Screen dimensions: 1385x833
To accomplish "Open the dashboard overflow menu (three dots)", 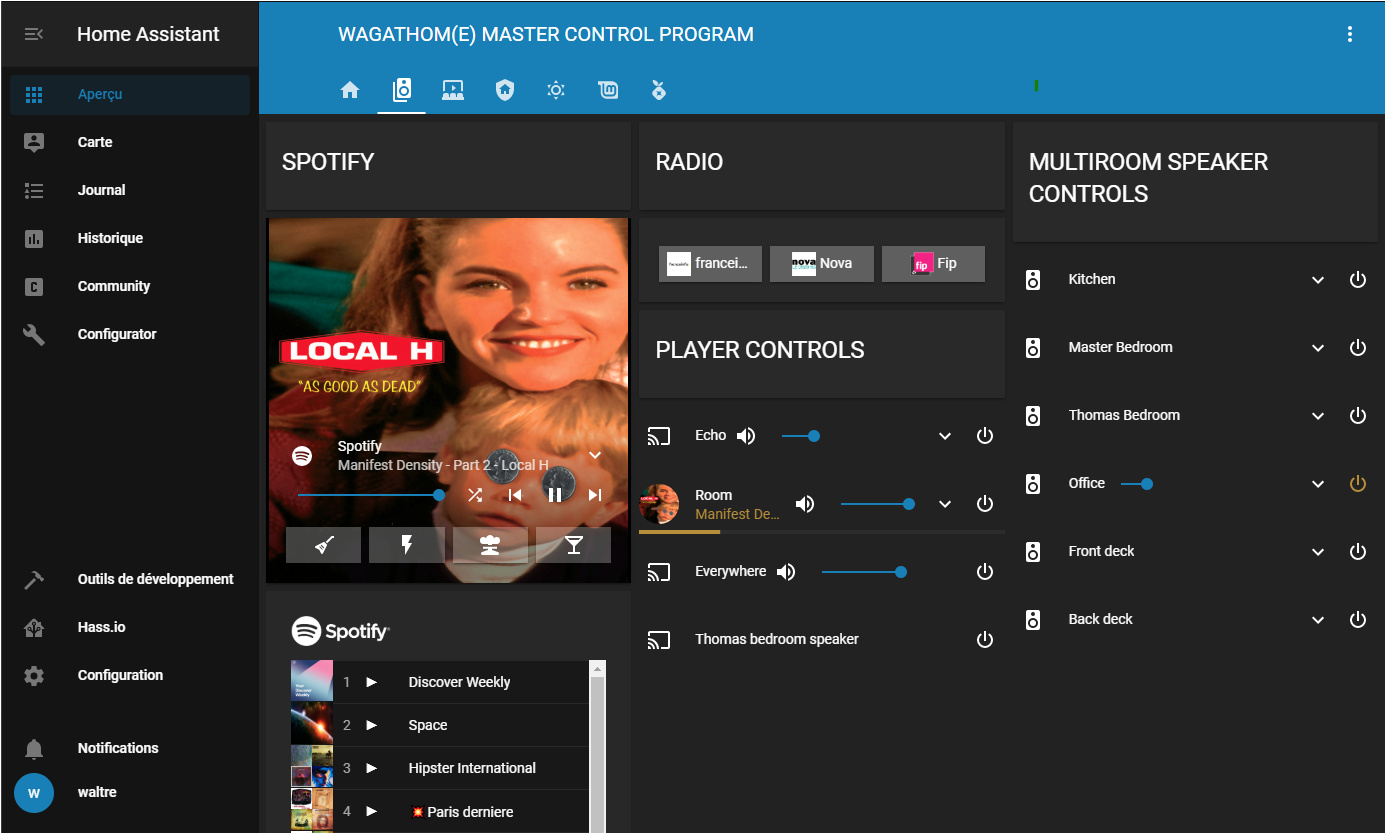I will (1350, 34).
